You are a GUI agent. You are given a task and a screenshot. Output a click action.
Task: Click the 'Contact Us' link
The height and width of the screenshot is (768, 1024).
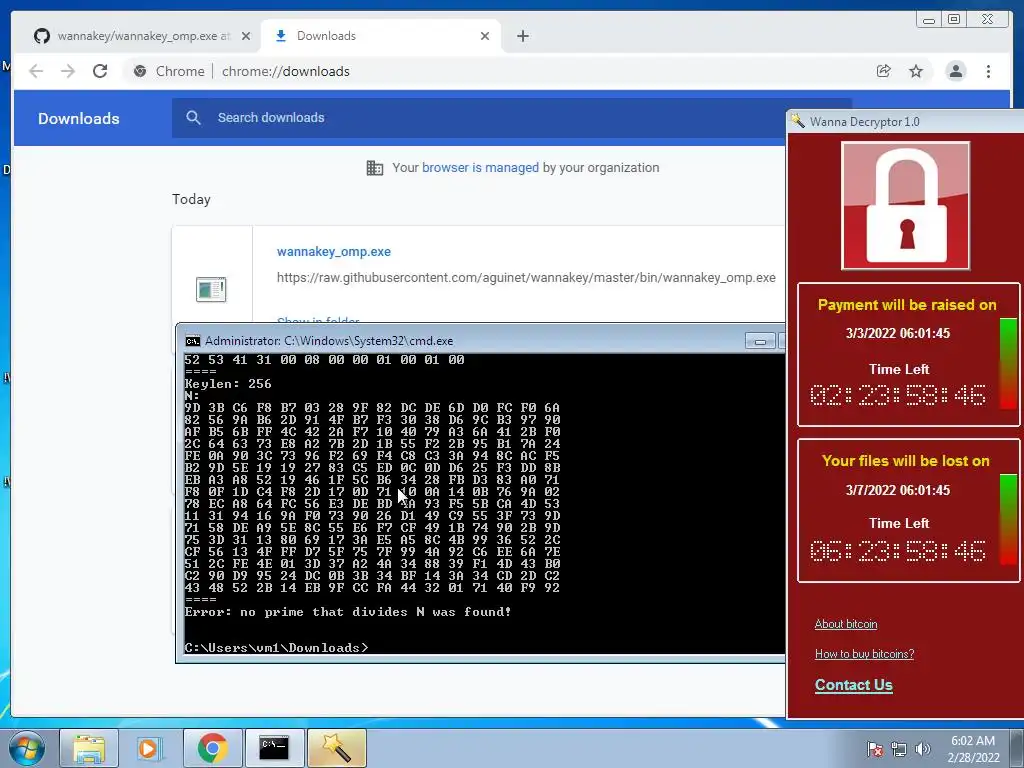(854, 685)
